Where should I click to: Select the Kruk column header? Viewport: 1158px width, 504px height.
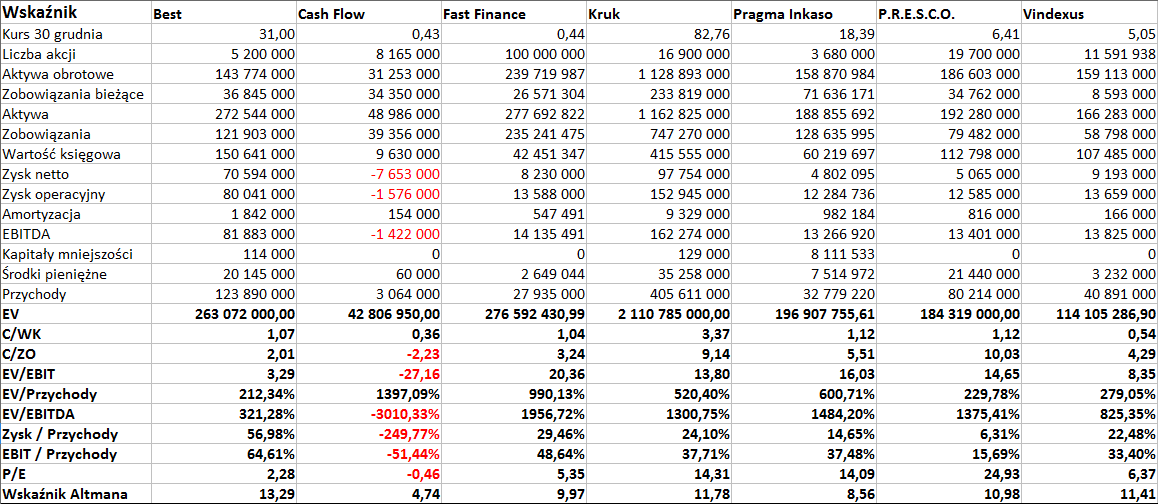[659, 13]
